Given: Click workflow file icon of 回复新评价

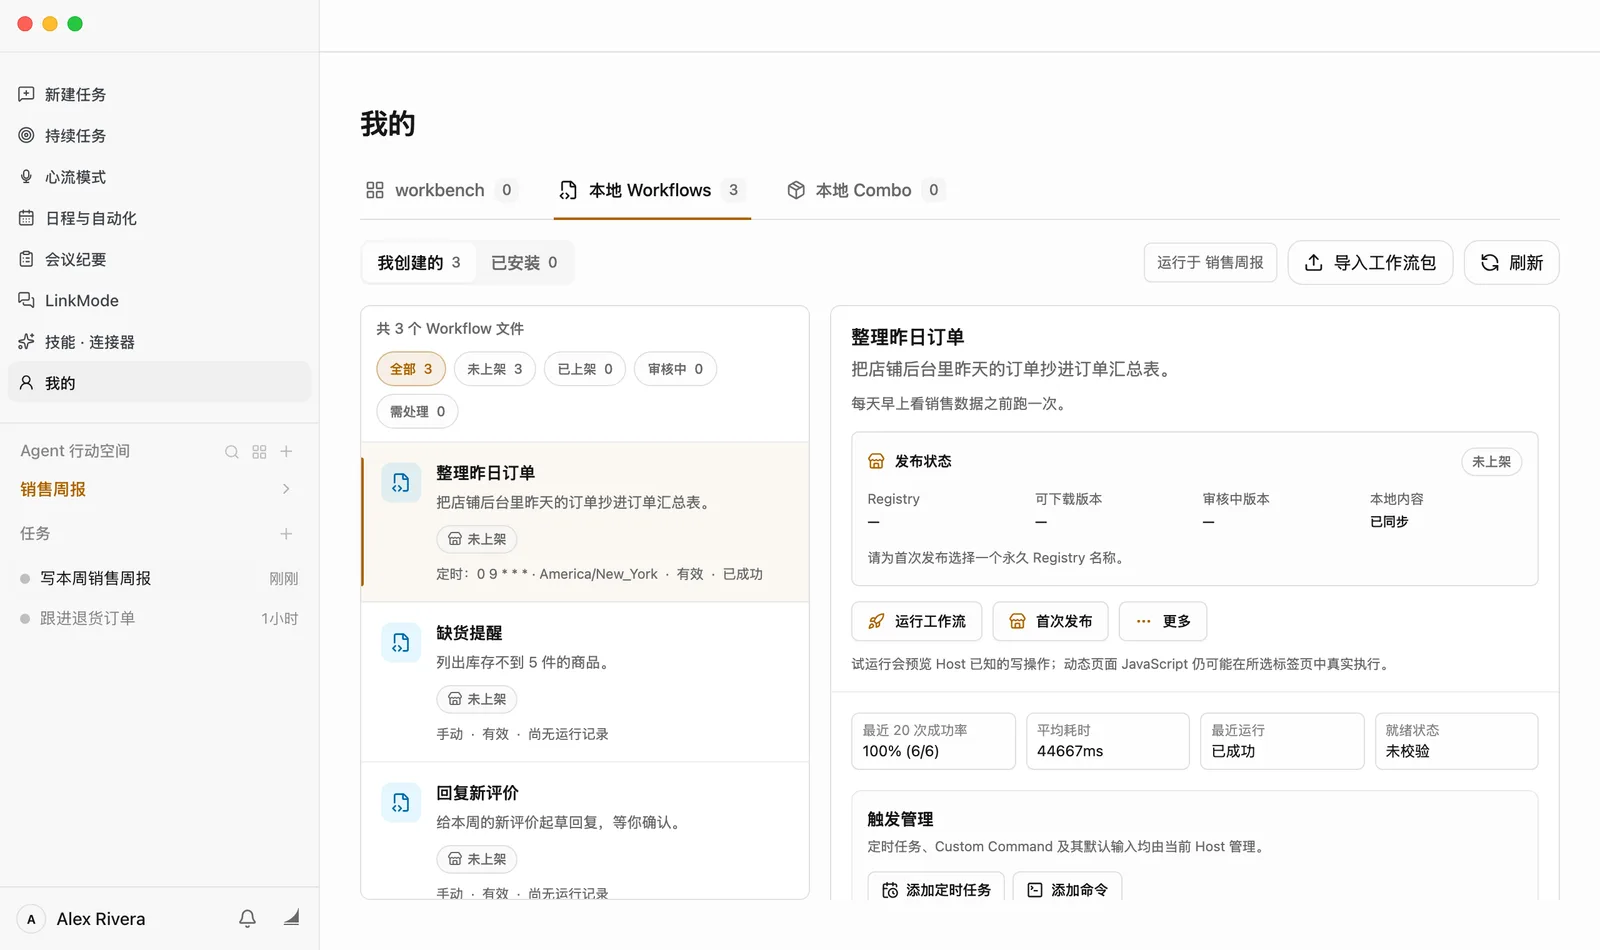Looking at the screenshot, I should pyautogui.click(x=401, y=803).
